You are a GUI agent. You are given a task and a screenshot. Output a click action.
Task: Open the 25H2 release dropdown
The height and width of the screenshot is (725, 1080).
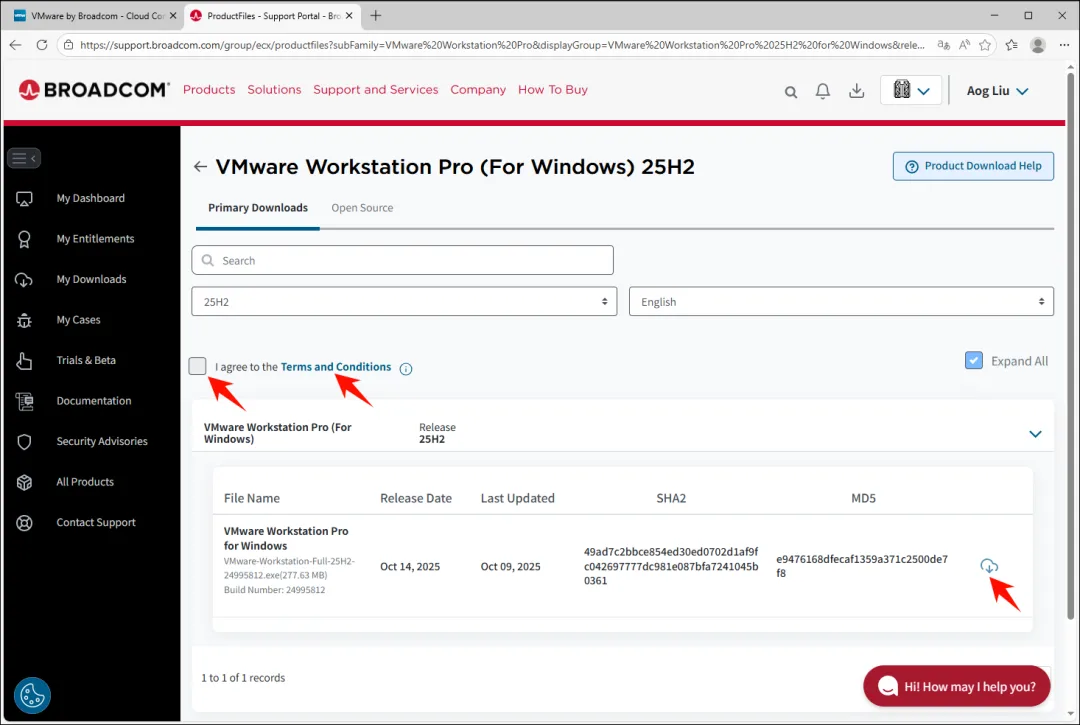[404, 302]
